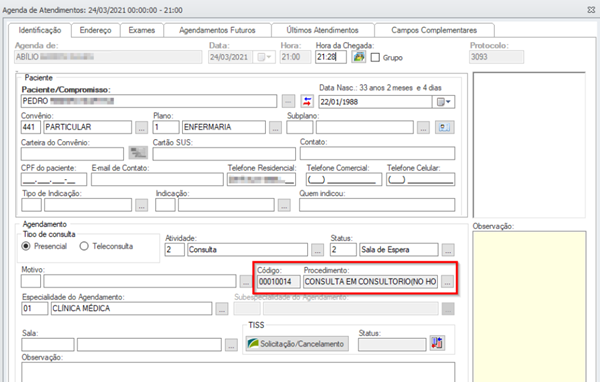Click the Carteira do Convênio field

pos(72,153)
